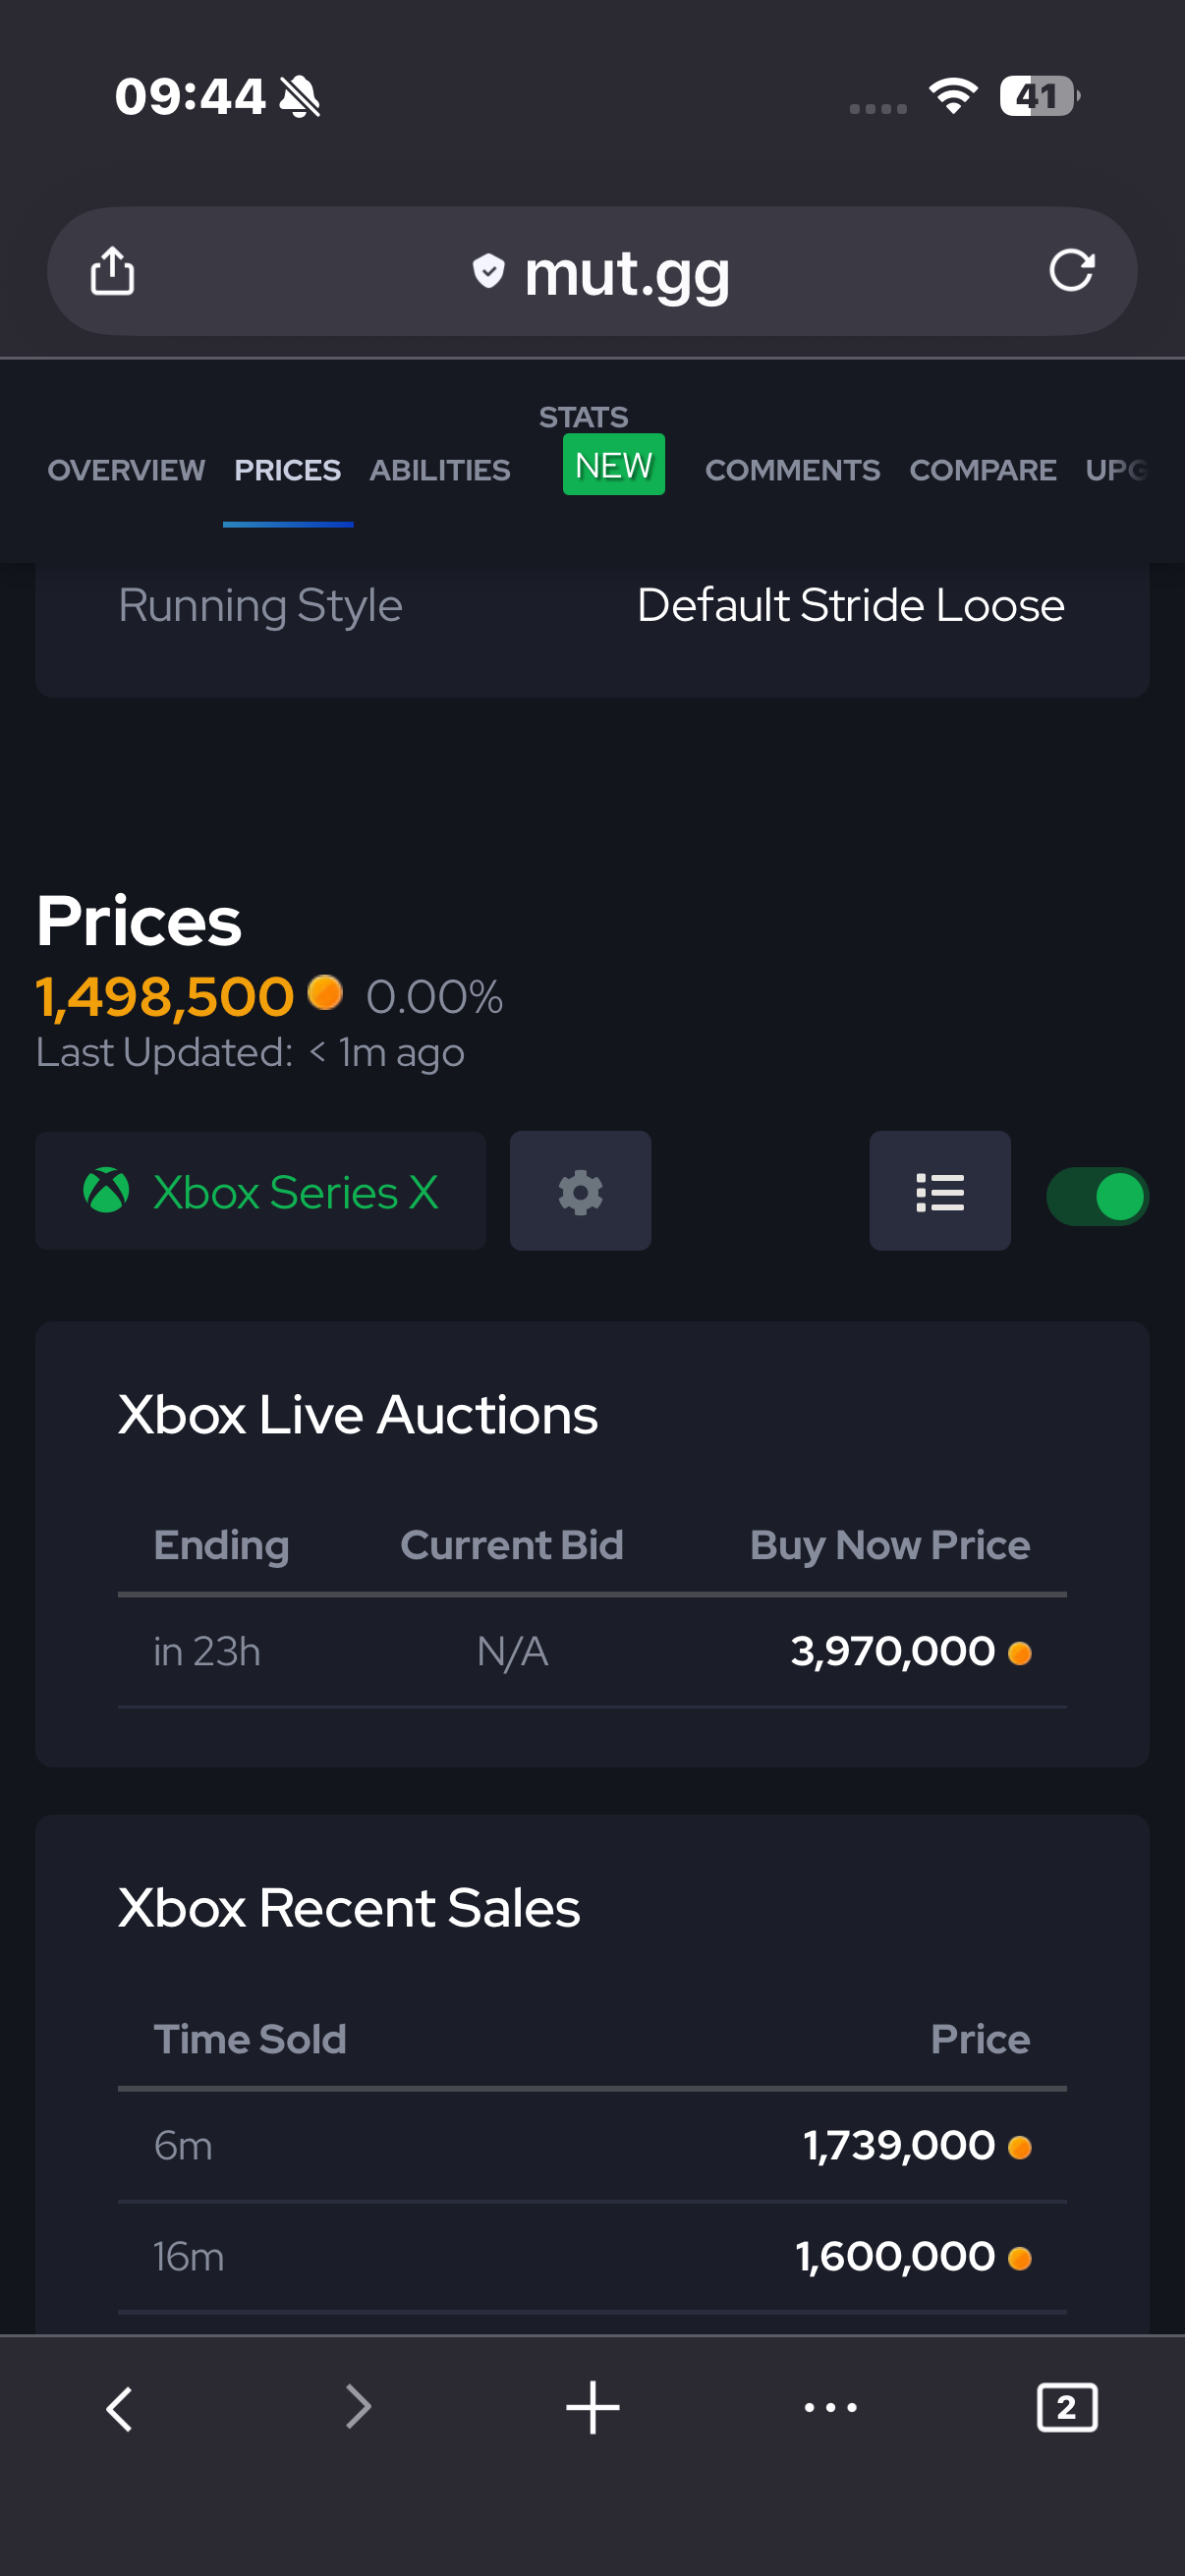
Task: Open the browser three-dots menu
Action: 830,2408
